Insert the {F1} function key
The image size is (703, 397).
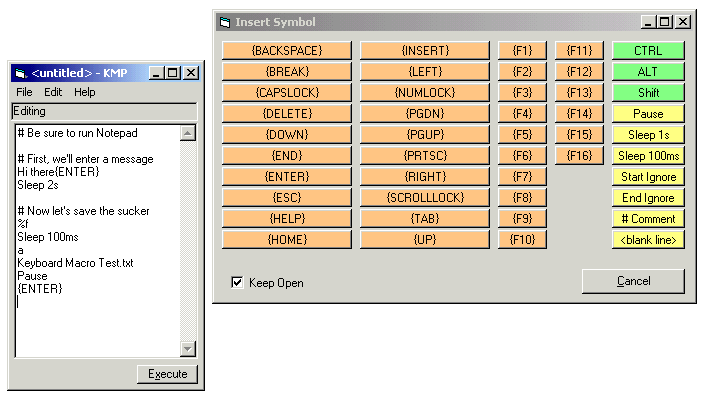522,50
